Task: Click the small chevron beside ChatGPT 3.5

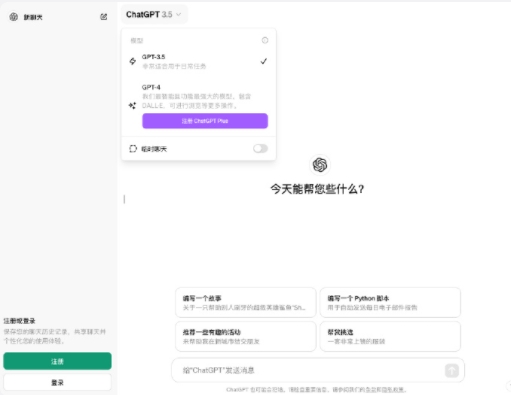Action: [x=178, y=14]
